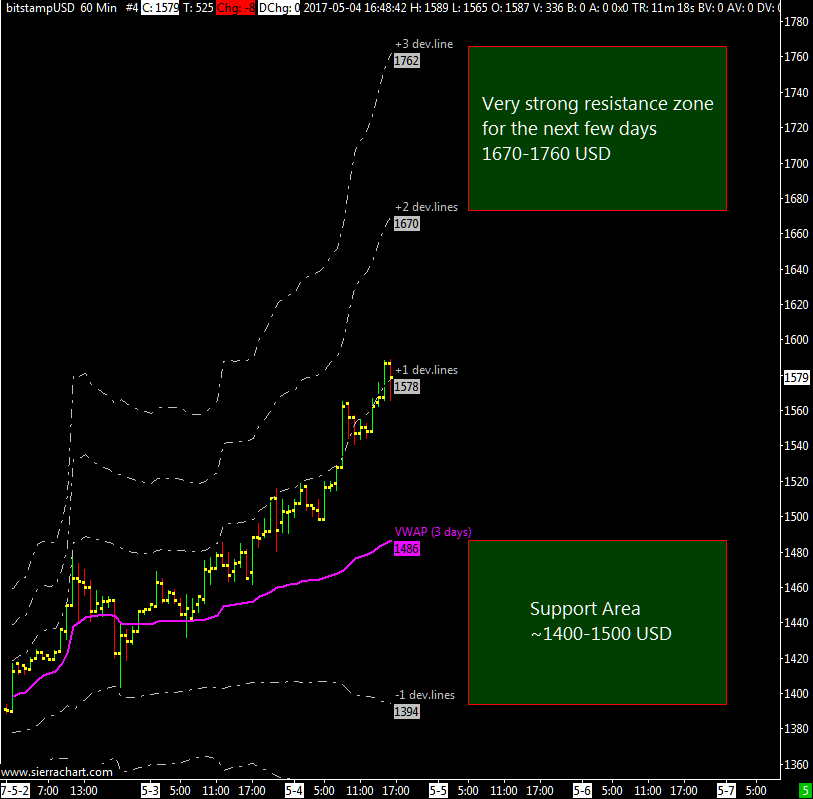Click the red Chg value in header
This screenshot has width=813, height=799.
pyautogui.click(x=235, y=7)
